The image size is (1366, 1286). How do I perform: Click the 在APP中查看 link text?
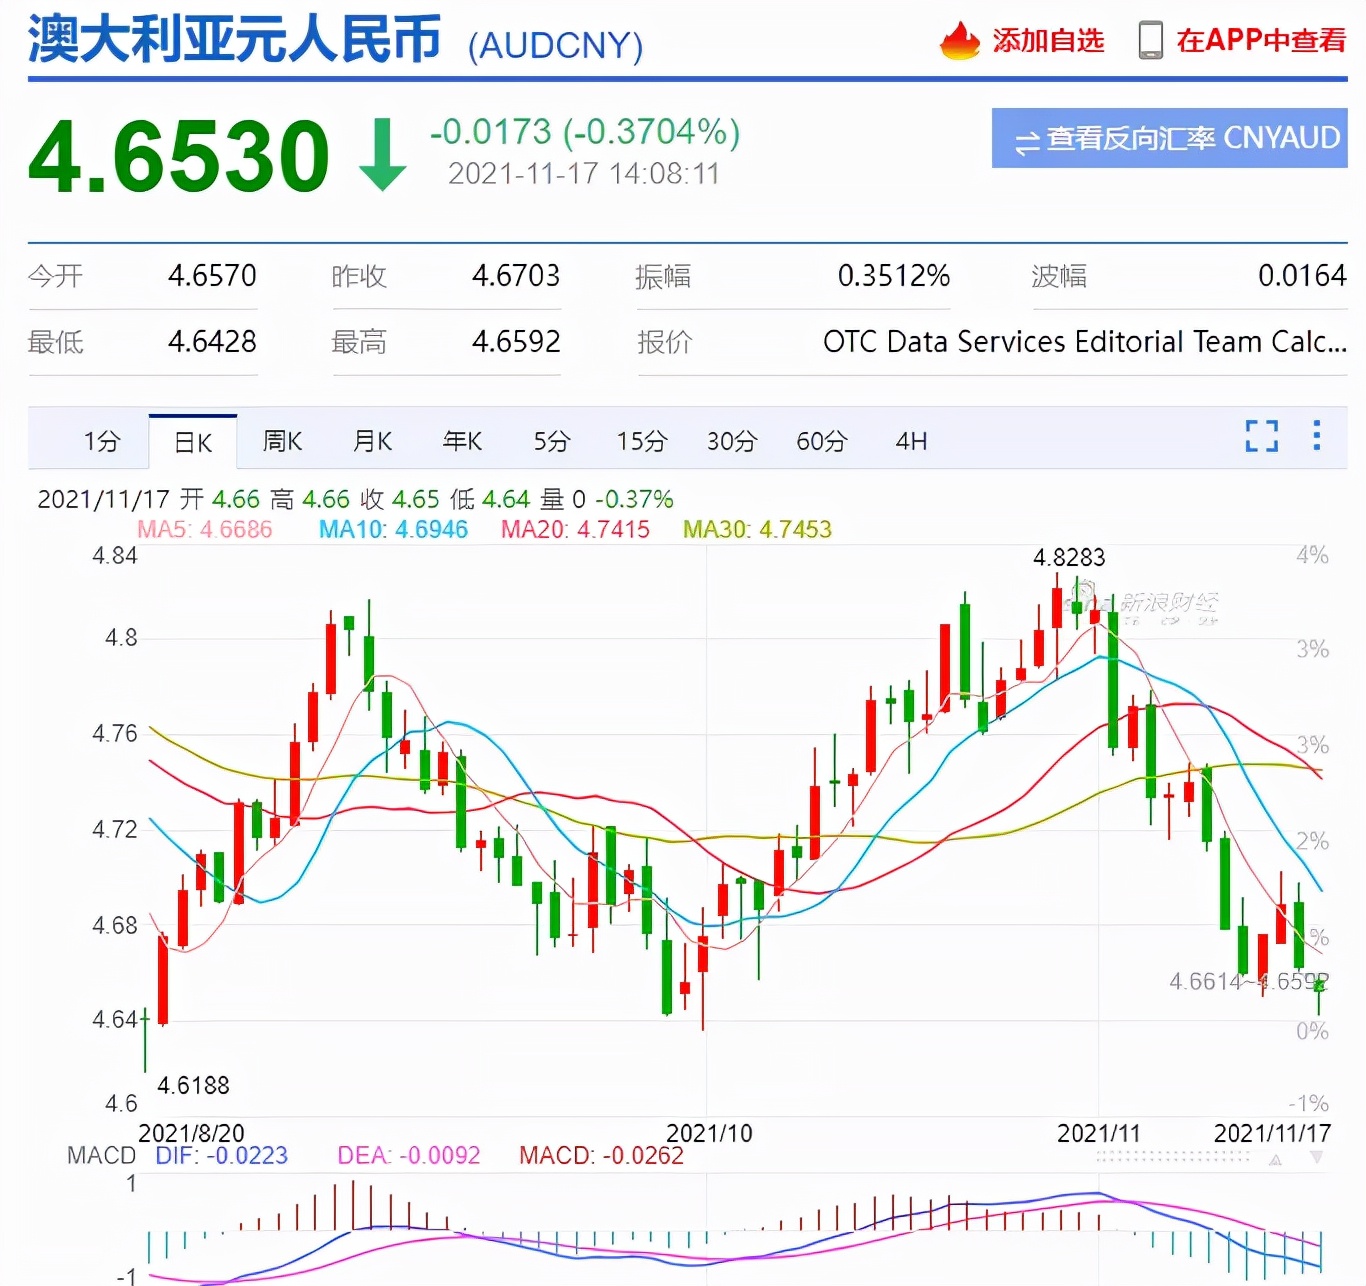[x=1260, y=41]
